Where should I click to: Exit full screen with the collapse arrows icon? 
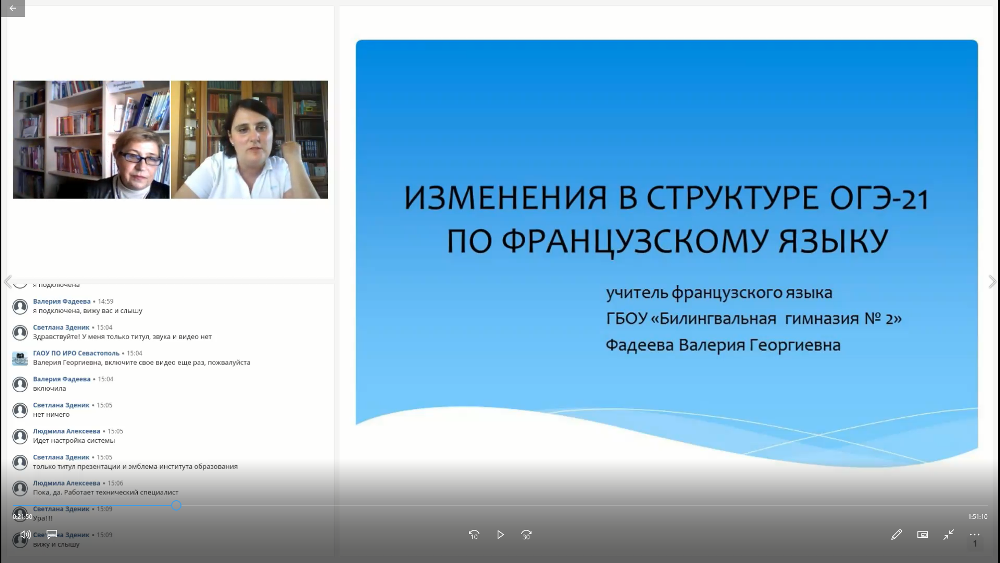click(x=948, y=535)
